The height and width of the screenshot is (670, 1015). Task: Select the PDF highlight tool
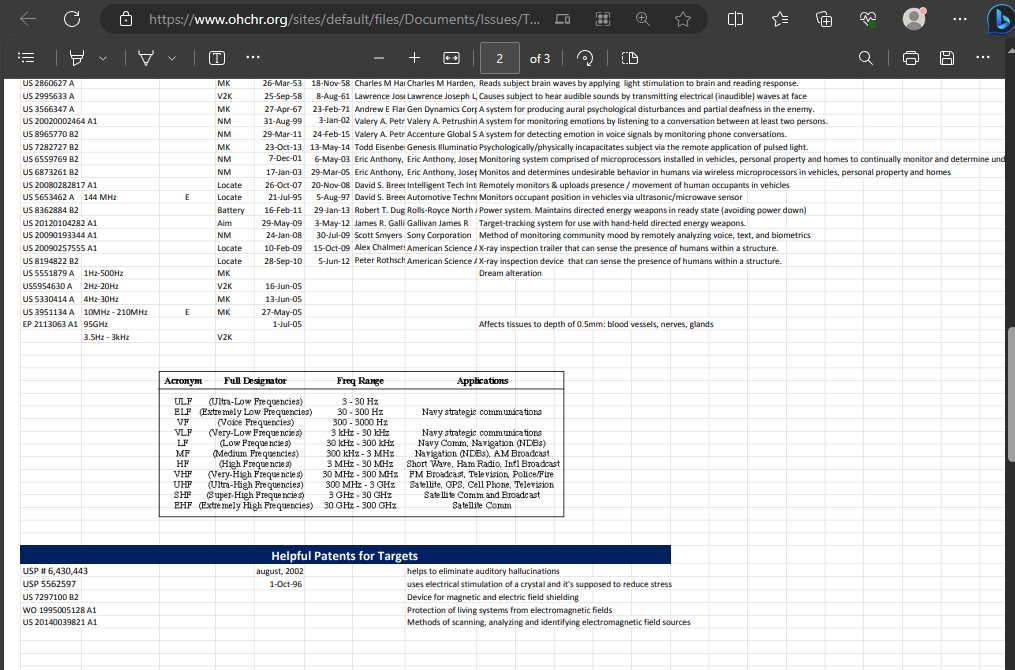tap(77, 58)
